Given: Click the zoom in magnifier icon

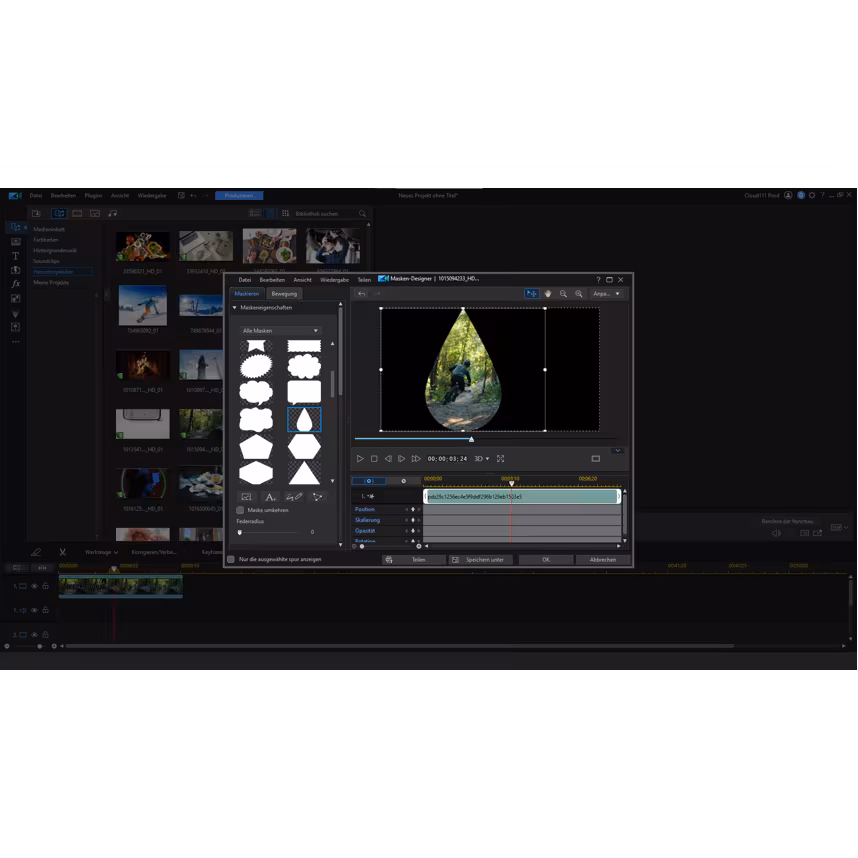Looking at the screenshot, I should [579, 294].
